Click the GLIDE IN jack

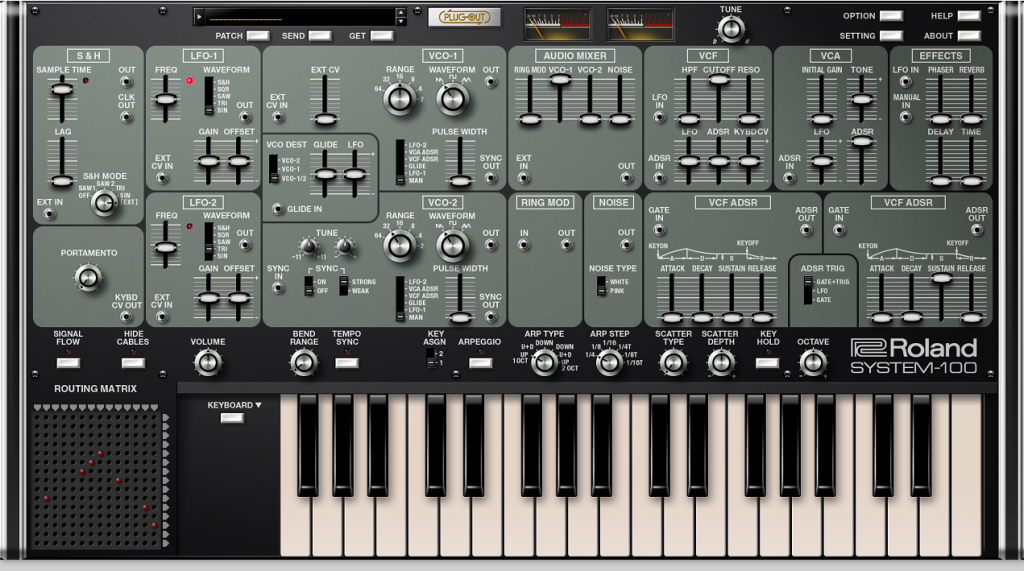pyautogui.click(x=278, y=209)
